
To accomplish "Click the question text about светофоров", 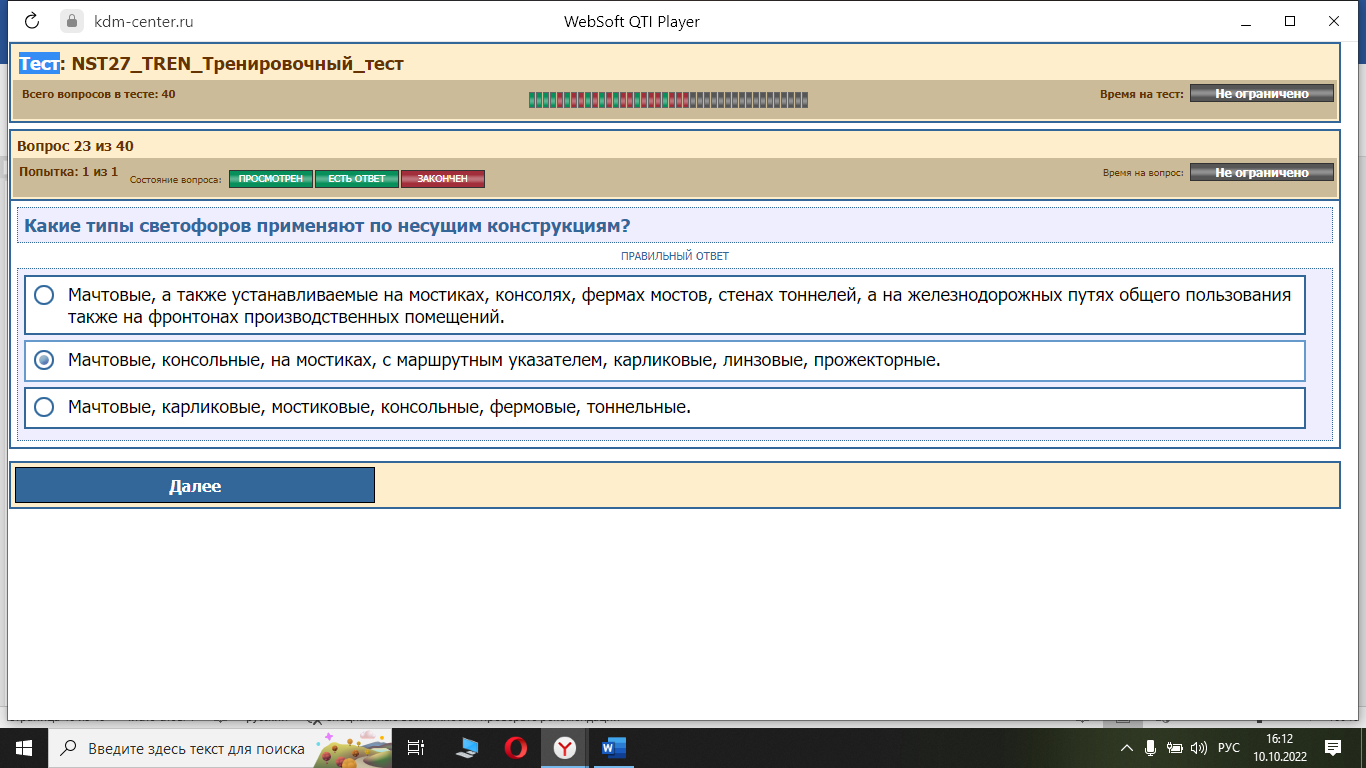I will (x=327, y=226).
